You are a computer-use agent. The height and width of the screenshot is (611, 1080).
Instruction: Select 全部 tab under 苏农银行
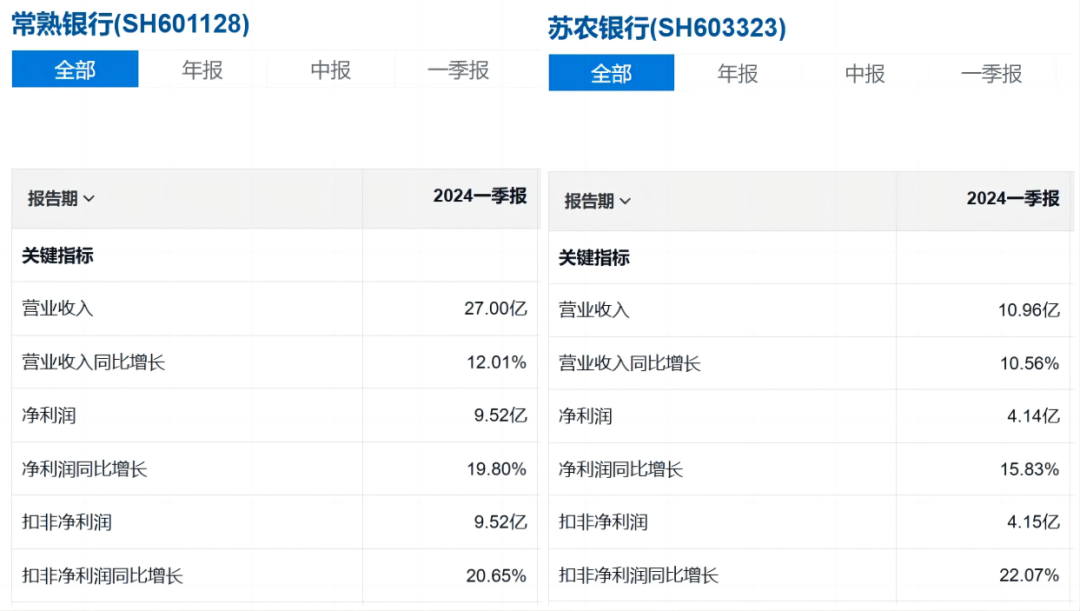(x=612, y=73)
